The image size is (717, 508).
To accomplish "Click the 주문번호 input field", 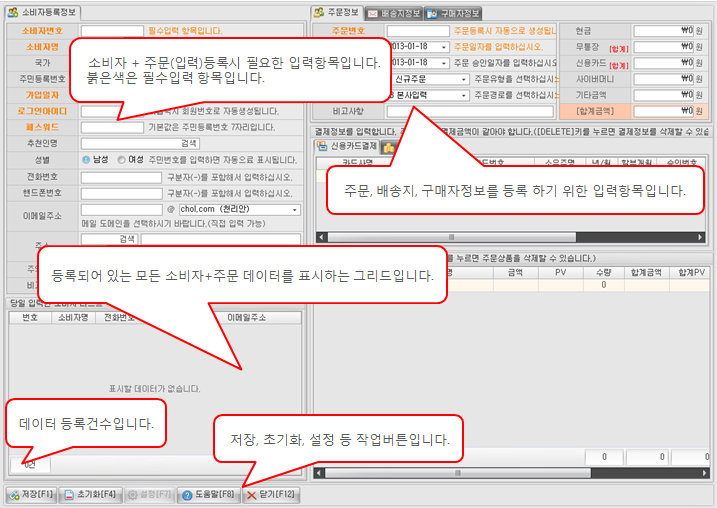I will 418,31.
